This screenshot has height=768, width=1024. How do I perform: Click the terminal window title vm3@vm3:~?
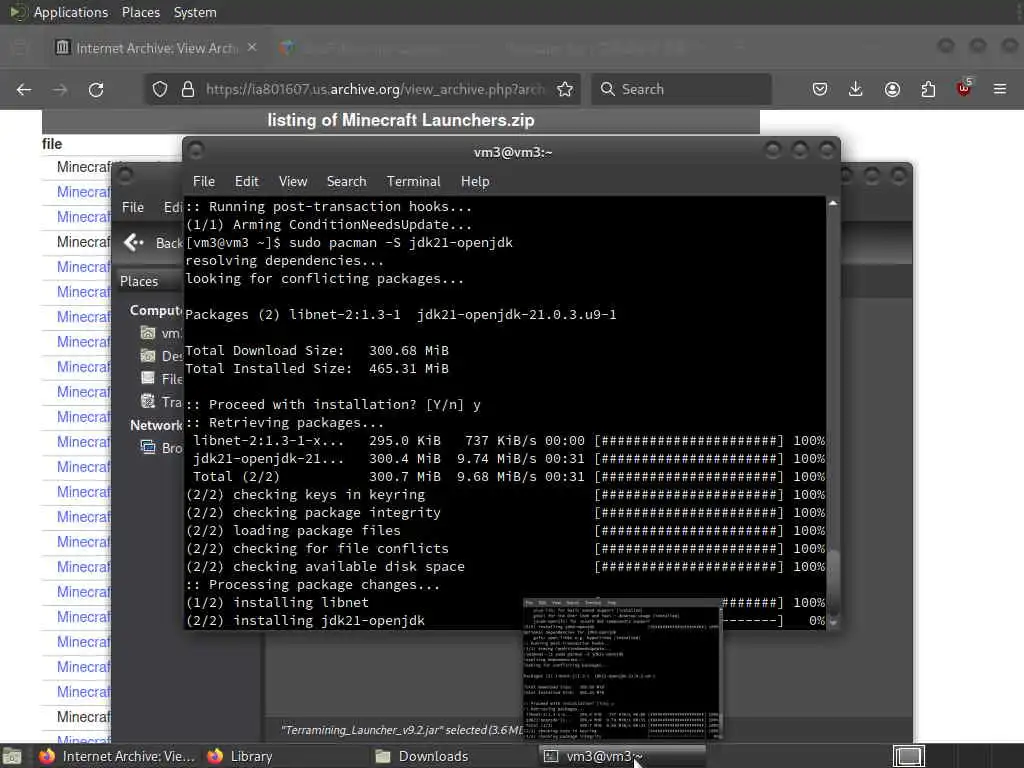pos(513,152)
